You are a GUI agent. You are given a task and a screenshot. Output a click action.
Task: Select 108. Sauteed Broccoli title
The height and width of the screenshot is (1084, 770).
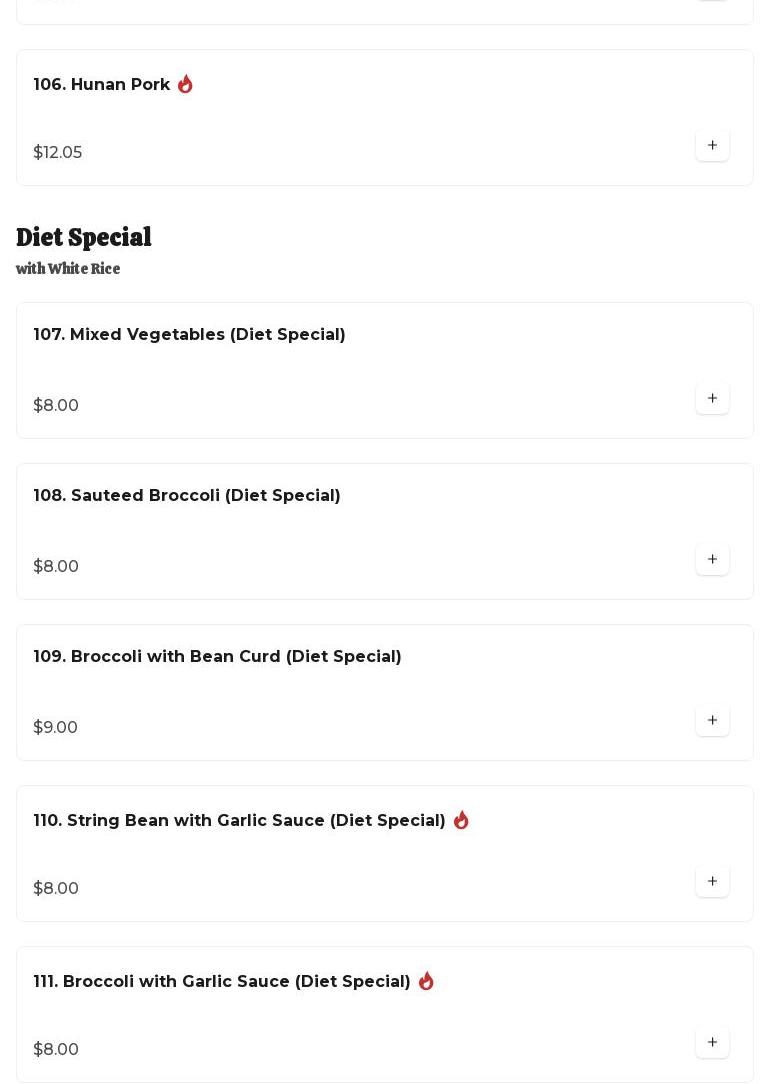click(186, 496)
